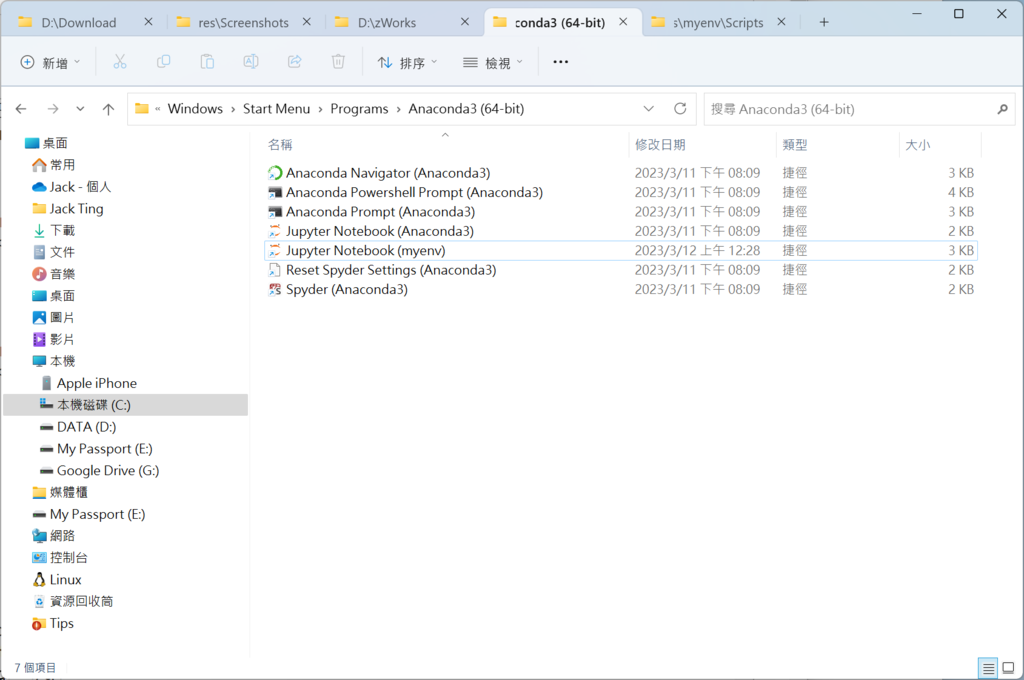
Task: Switch to the D:\zWorks tab
Action: point(387,22)
